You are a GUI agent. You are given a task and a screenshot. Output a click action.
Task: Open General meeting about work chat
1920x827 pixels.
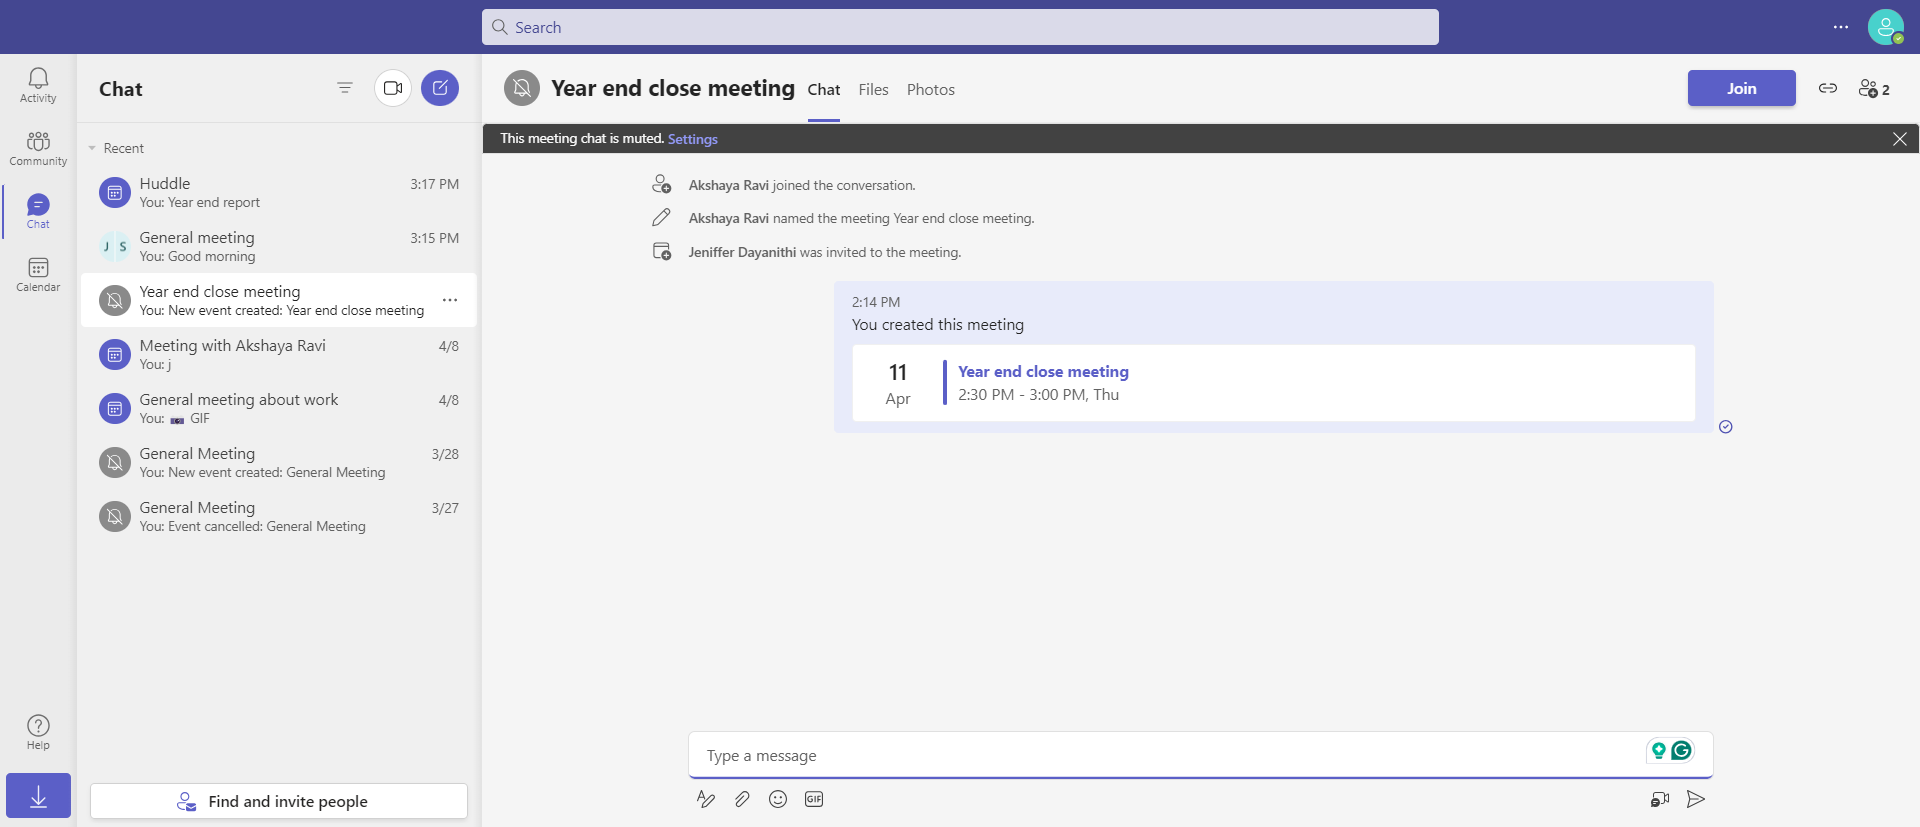[x=279, y=408]
